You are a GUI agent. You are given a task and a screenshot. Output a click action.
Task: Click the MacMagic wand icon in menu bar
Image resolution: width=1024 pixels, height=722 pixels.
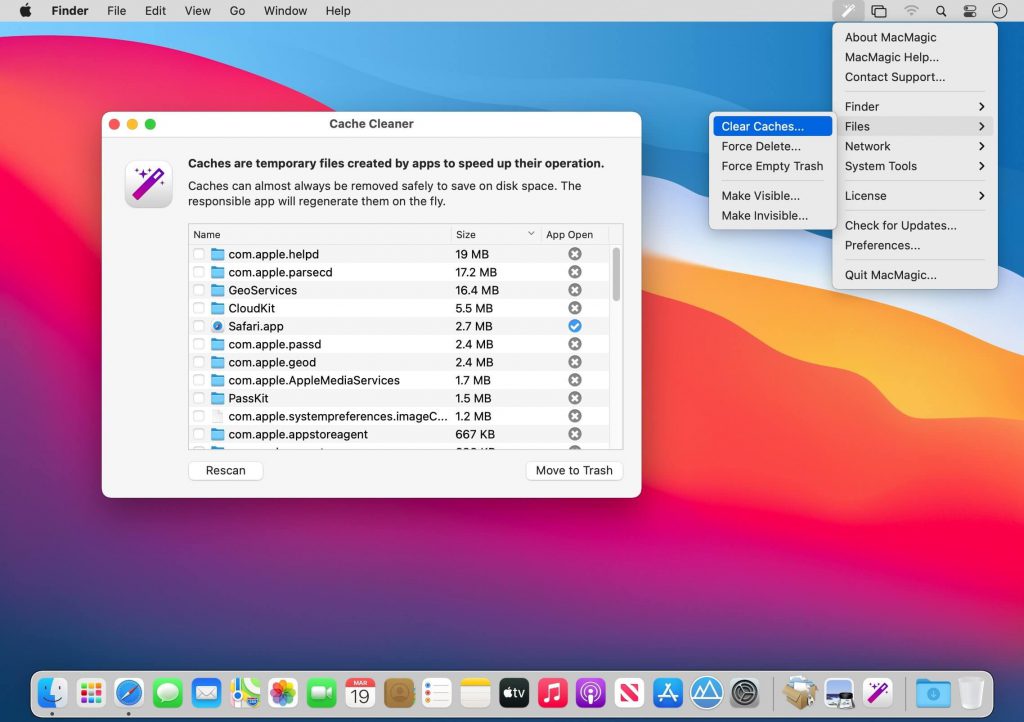coord(846,11)
